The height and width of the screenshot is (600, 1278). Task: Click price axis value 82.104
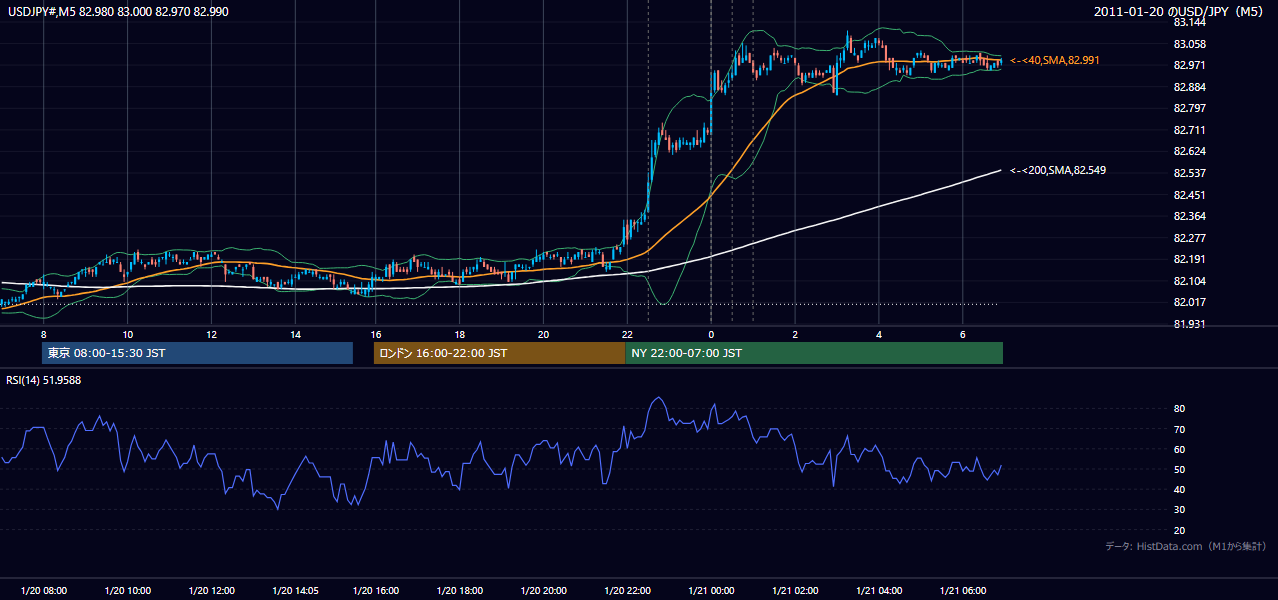(x=1189, y=281)
